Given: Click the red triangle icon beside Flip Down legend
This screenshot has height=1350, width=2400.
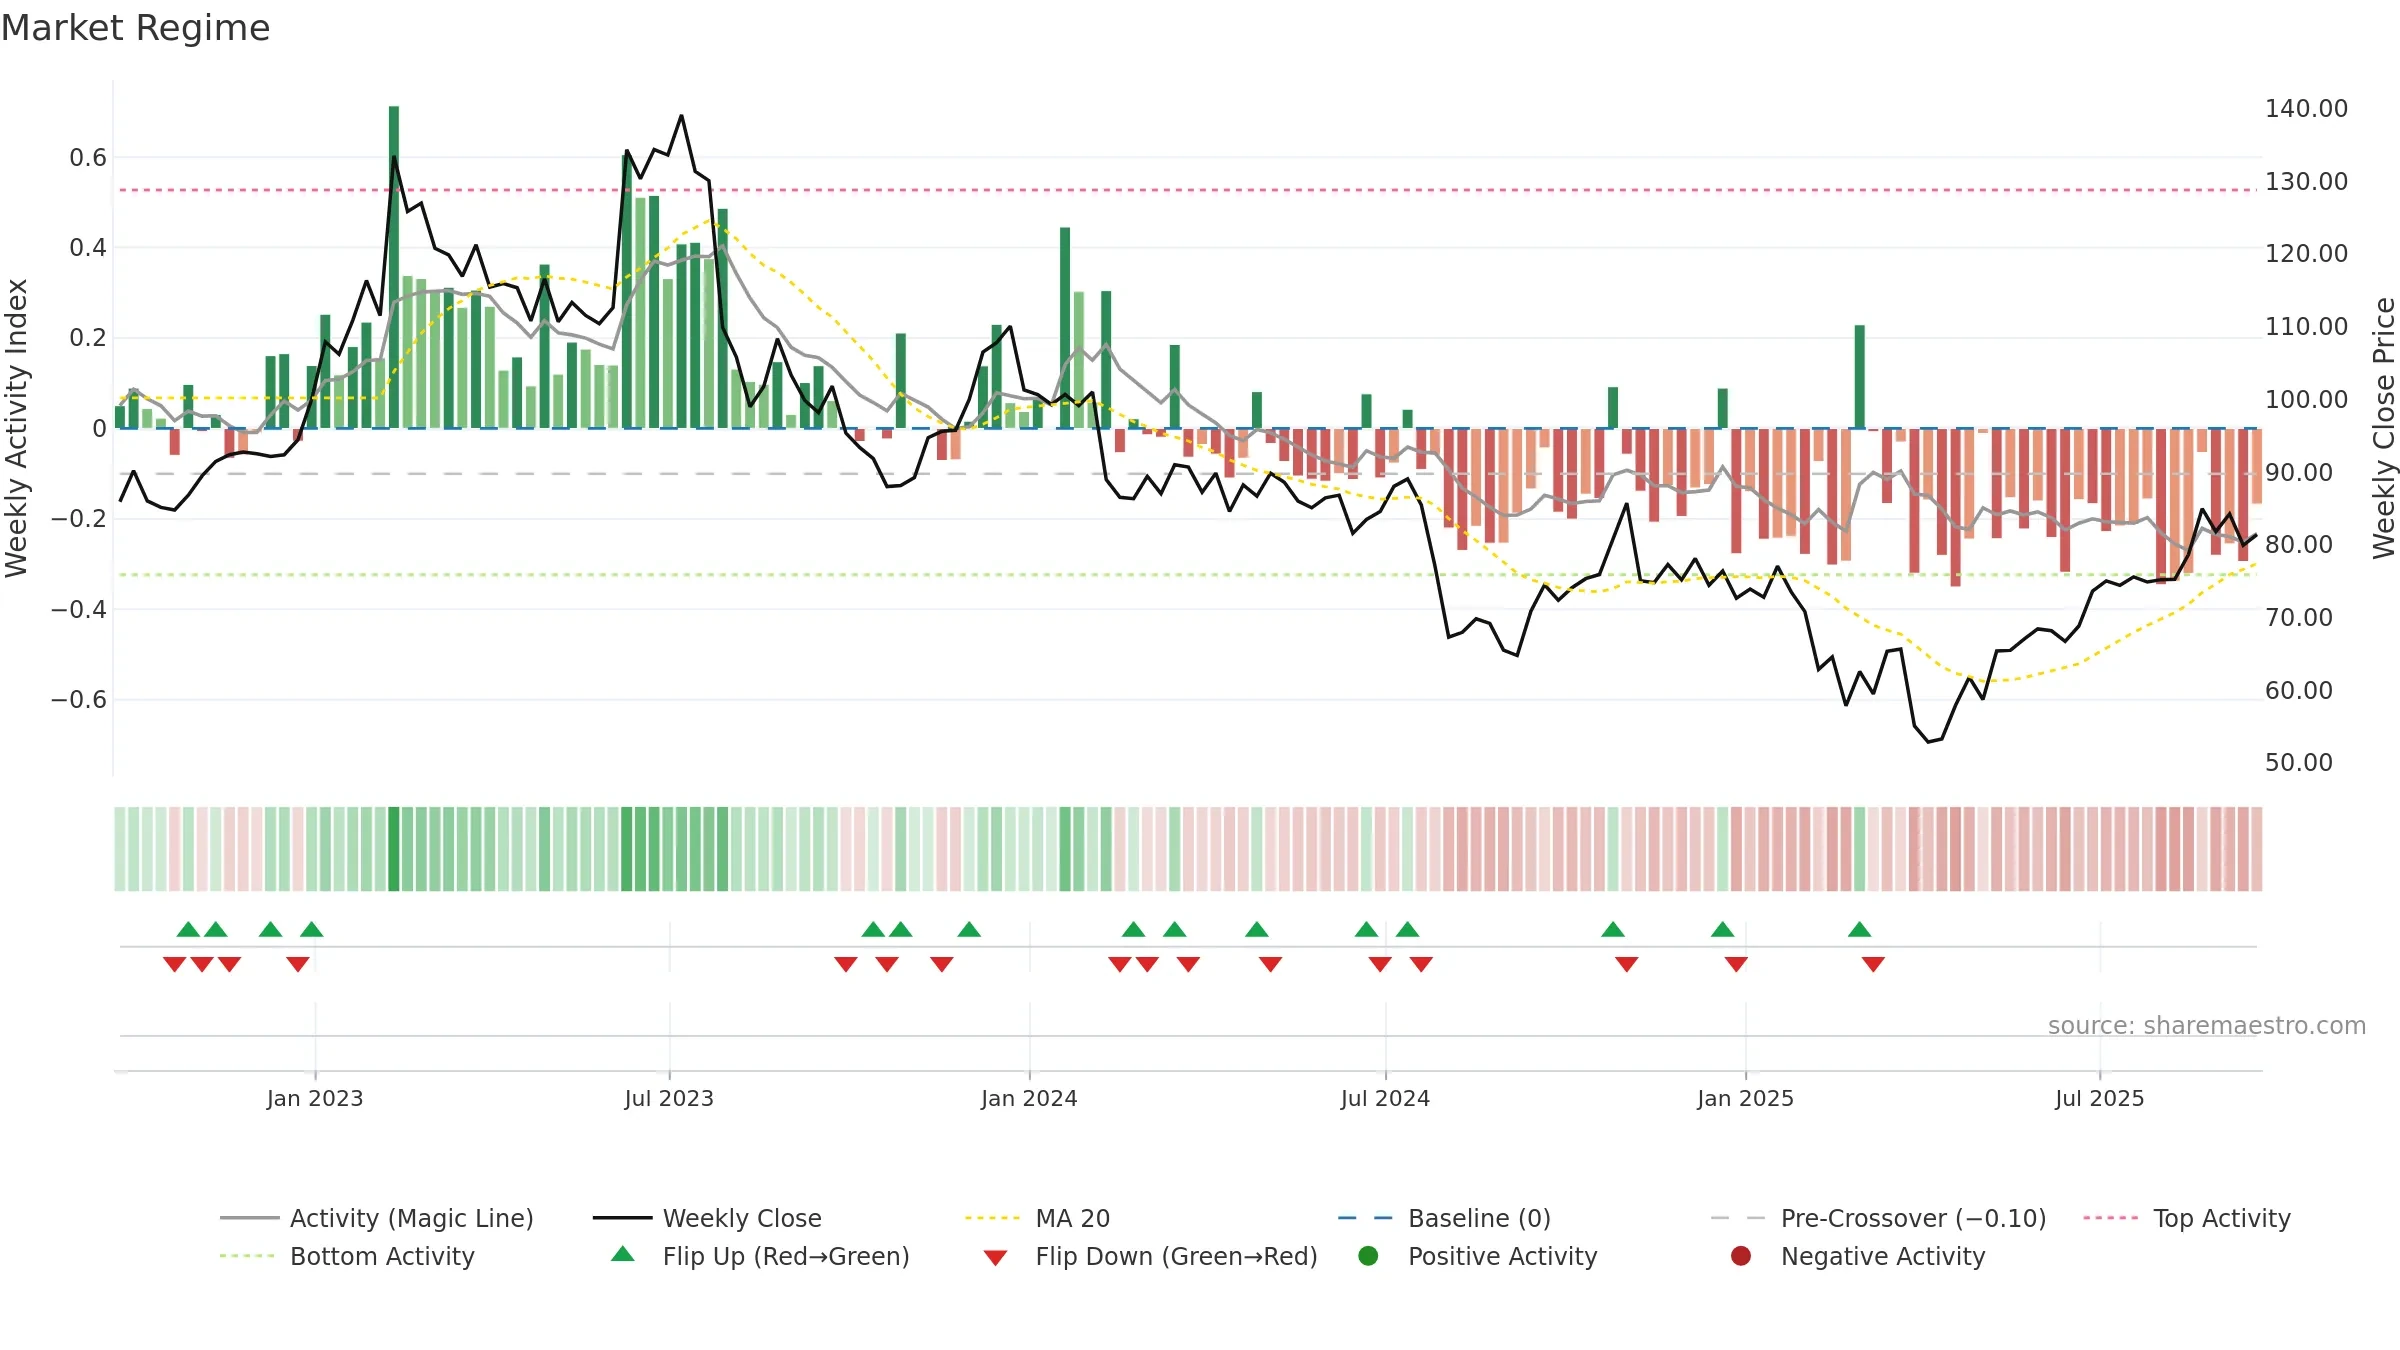Looking at the screenshot, I should (x=995, y=1258).
